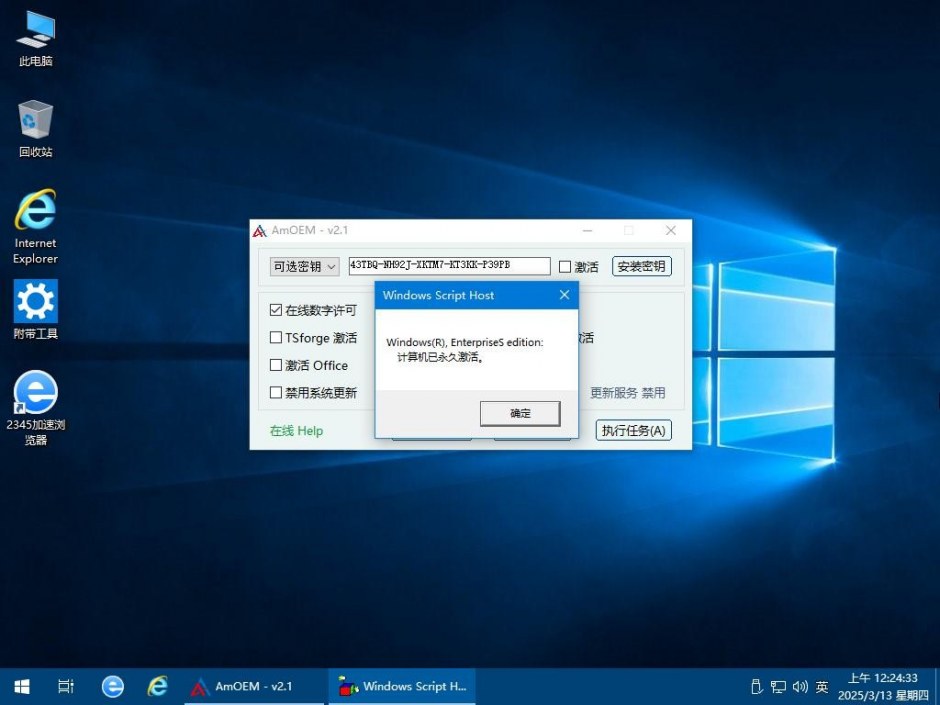Confirm the dialog with 确定
The image size is (940, 705).
(520, 413)
